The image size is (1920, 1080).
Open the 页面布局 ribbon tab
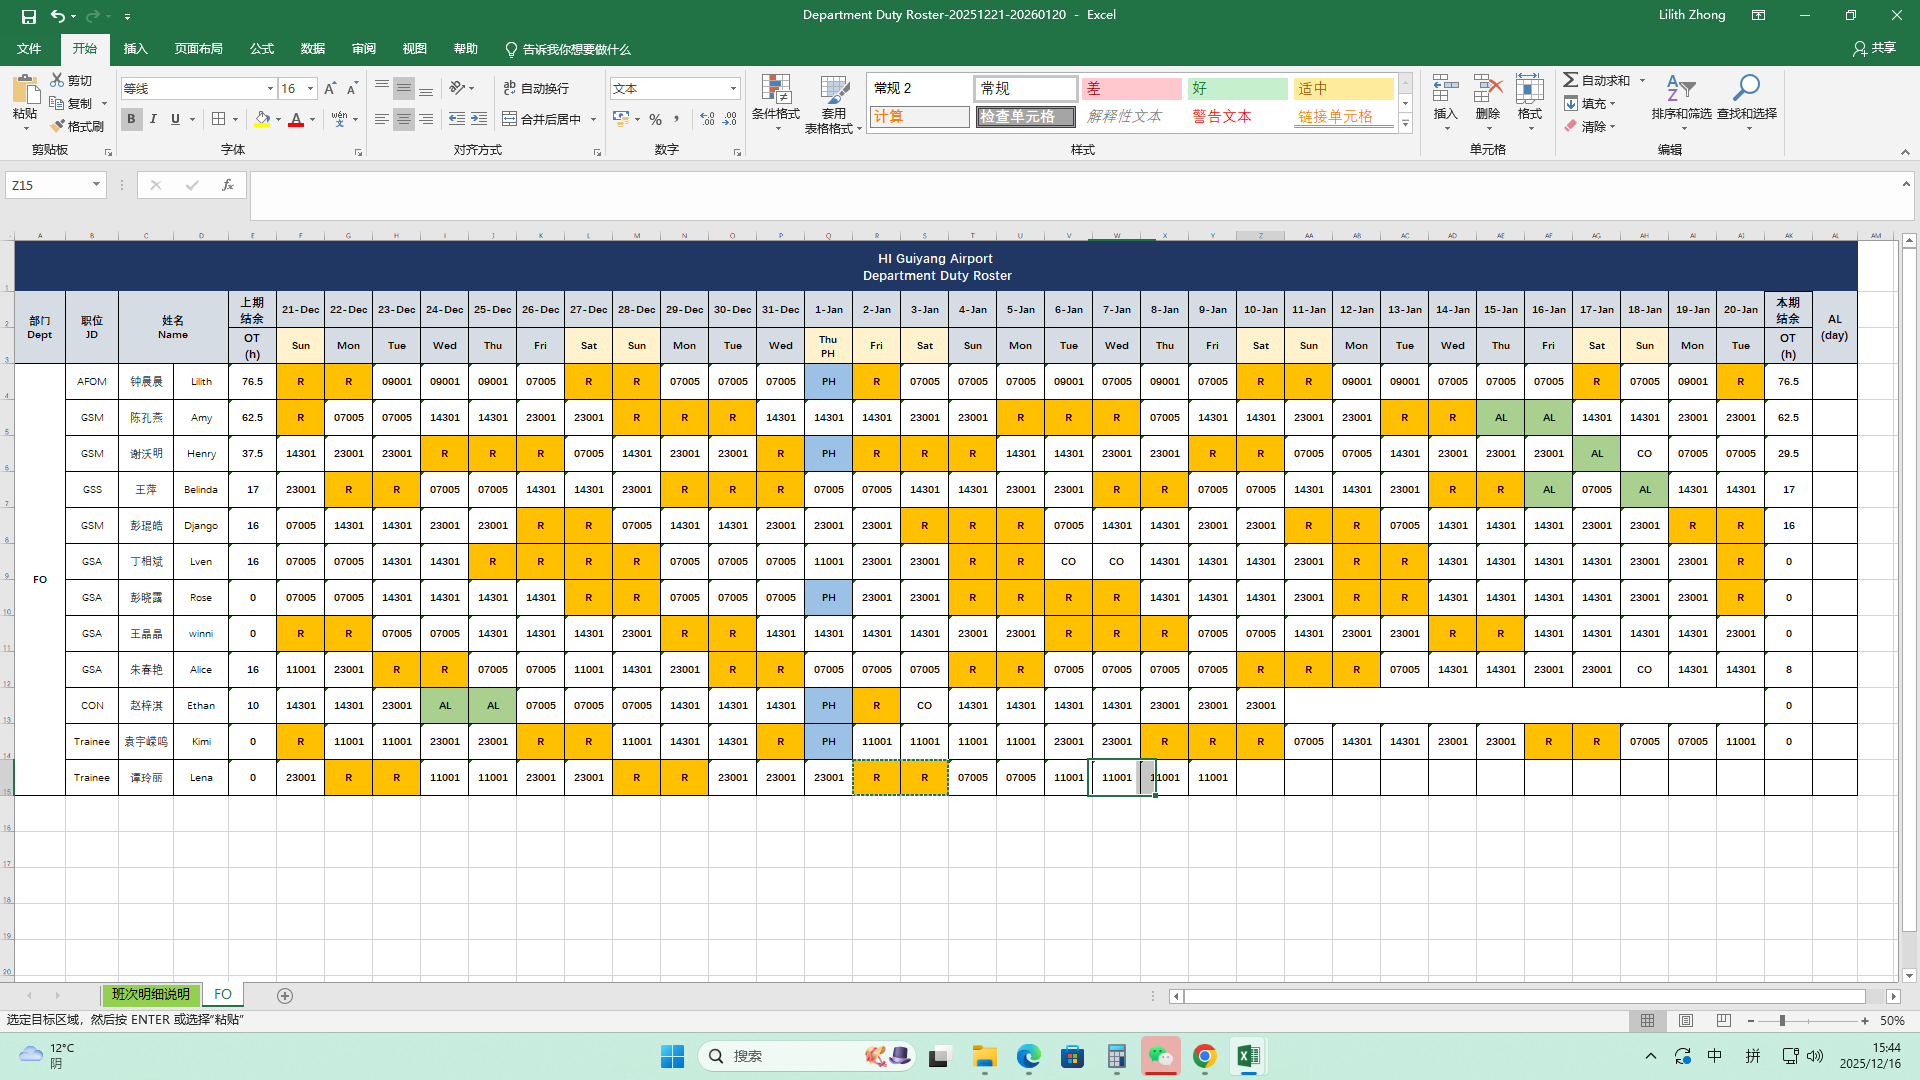coord(198,49)
